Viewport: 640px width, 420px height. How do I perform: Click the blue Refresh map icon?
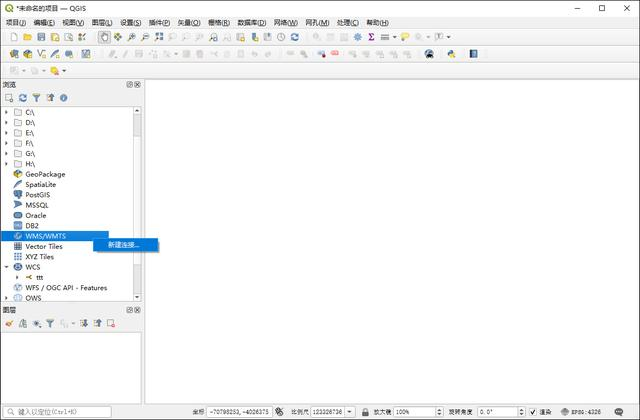click(295, 37)
